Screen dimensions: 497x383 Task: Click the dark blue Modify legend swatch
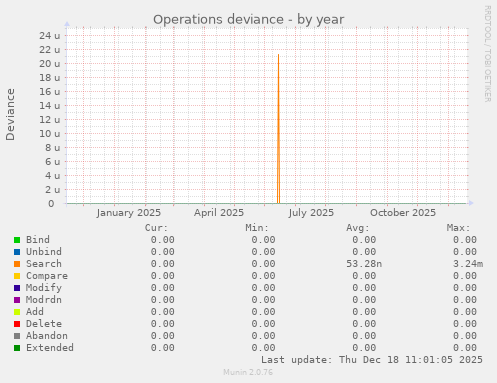point(17,288)
